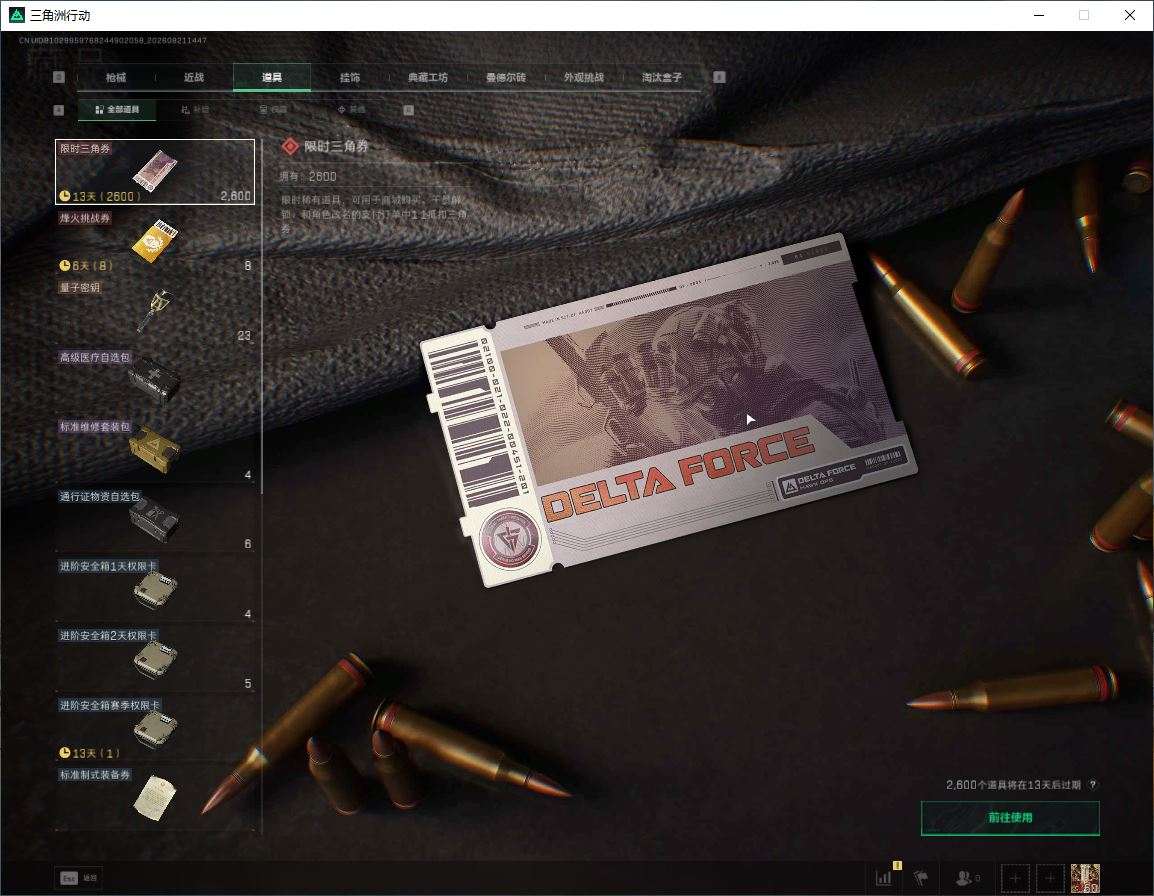
Task: Click the 三角洲行动 app icon in the title bar
Action: pos(16,15)
